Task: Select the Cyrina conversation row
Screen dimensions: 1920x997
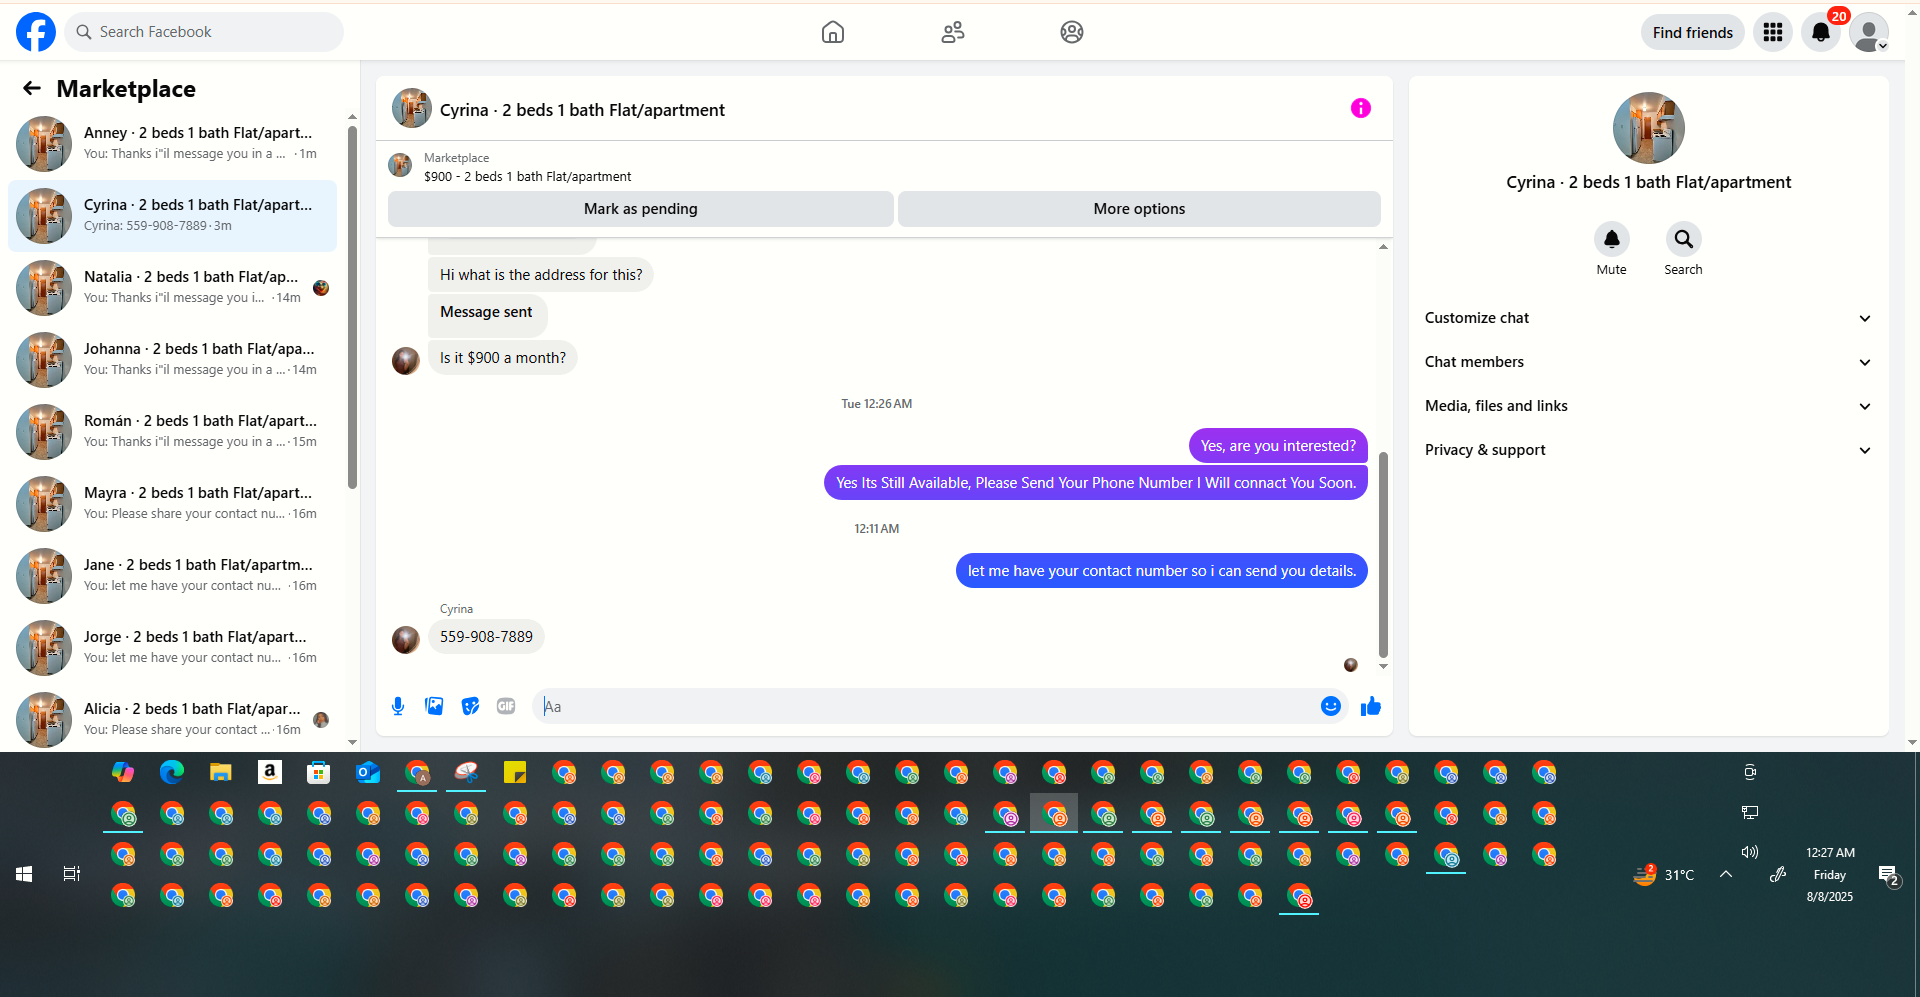Action: point(172,216)
